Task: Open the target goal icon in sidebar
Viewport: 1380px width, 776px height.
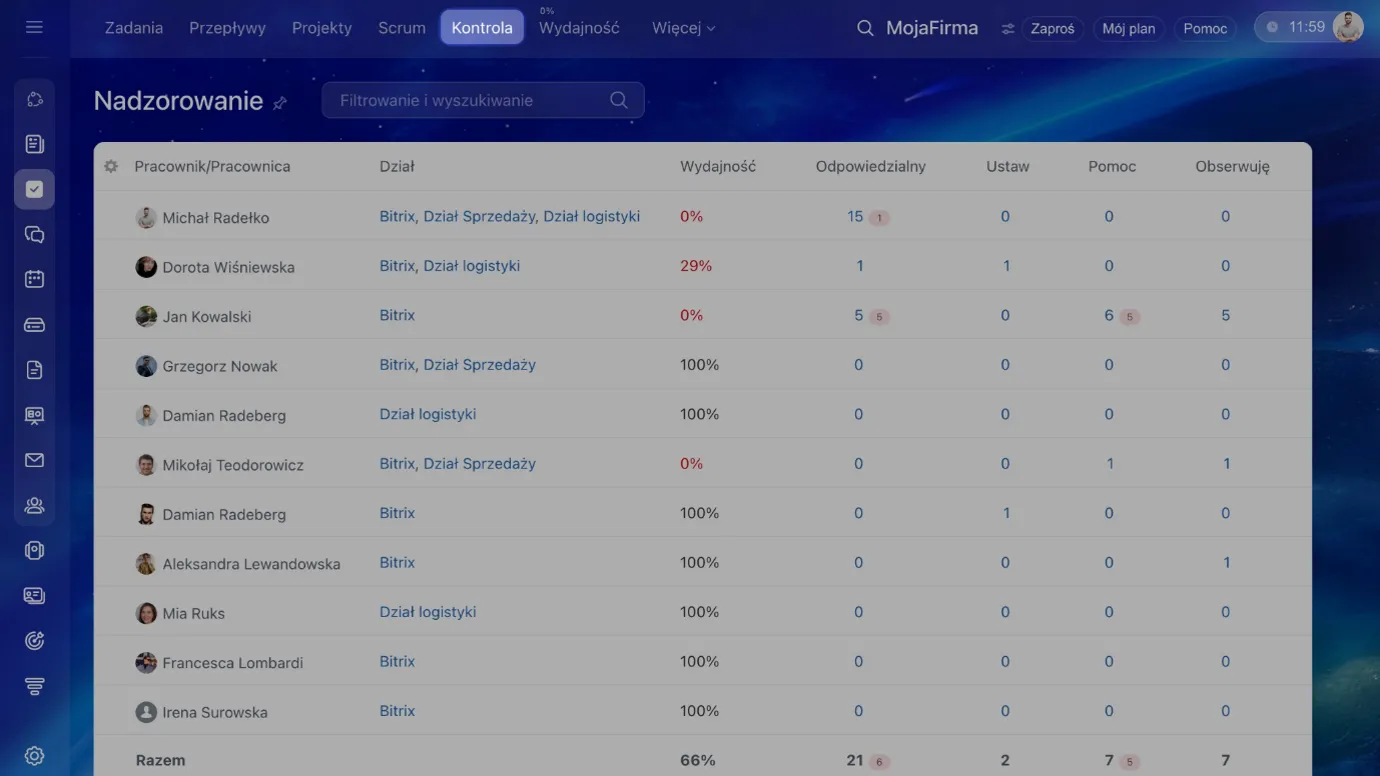Action: coord(34,641)
